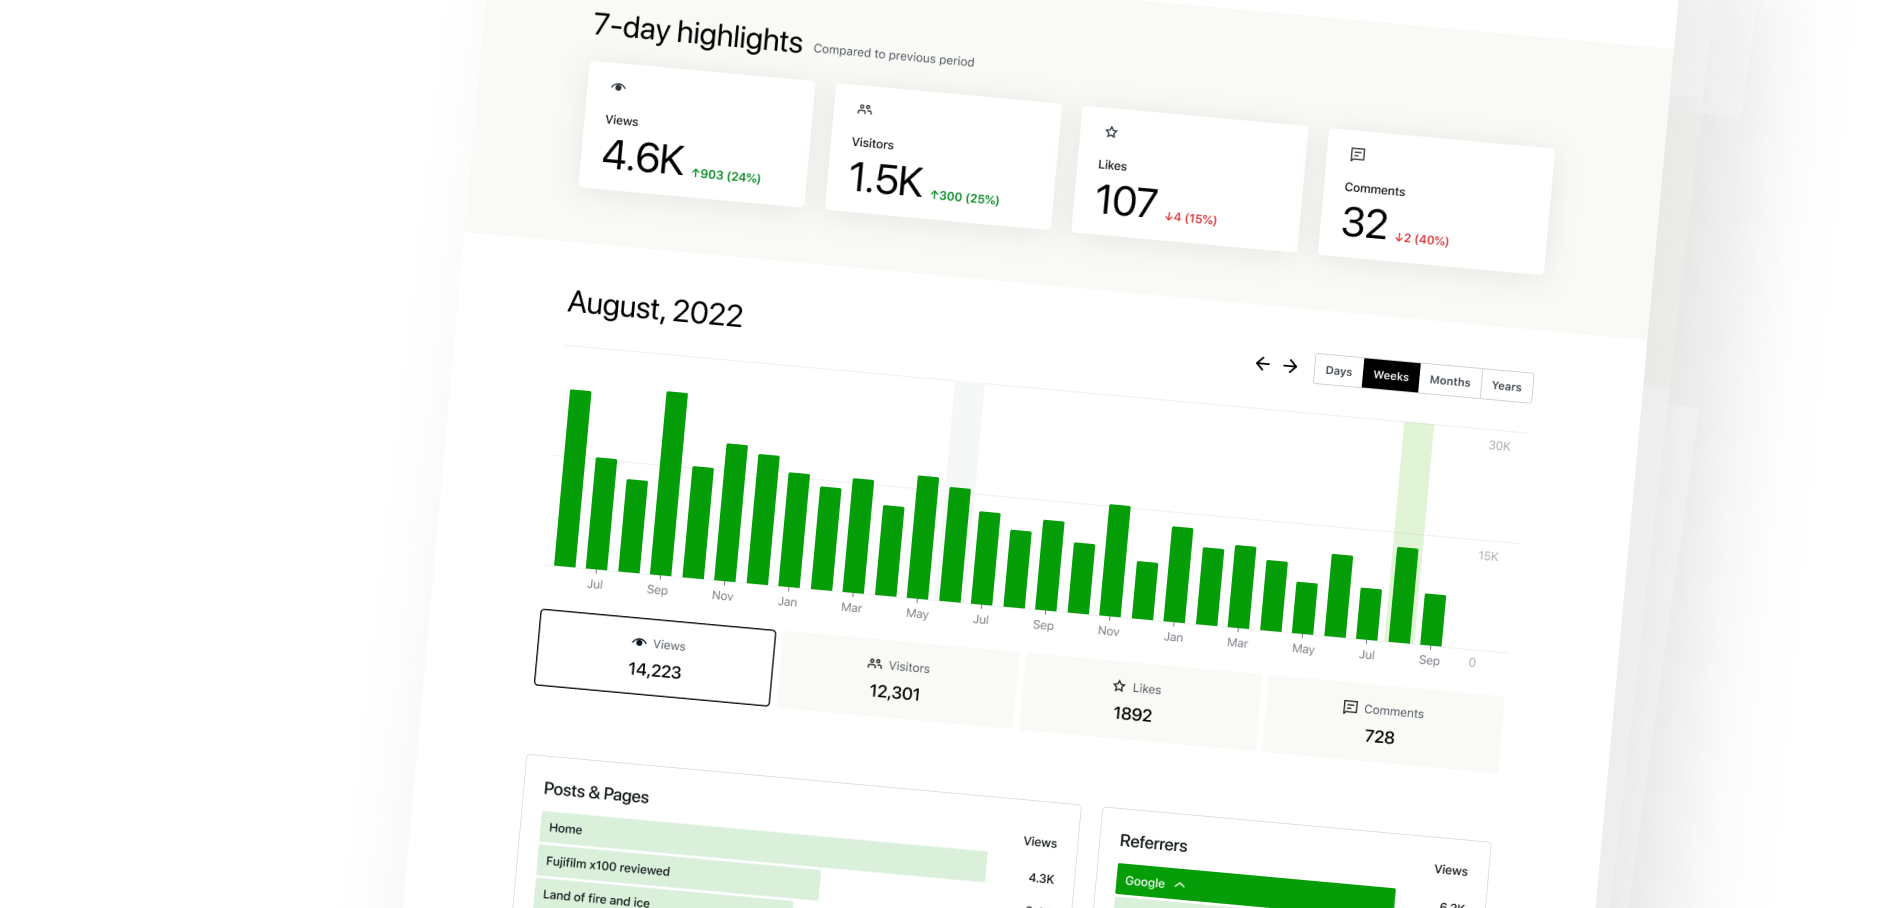The height and width of the screenshot is (908, 1891).
Task: Select the Views 14,223 chart metric
Action: point(655,658)
